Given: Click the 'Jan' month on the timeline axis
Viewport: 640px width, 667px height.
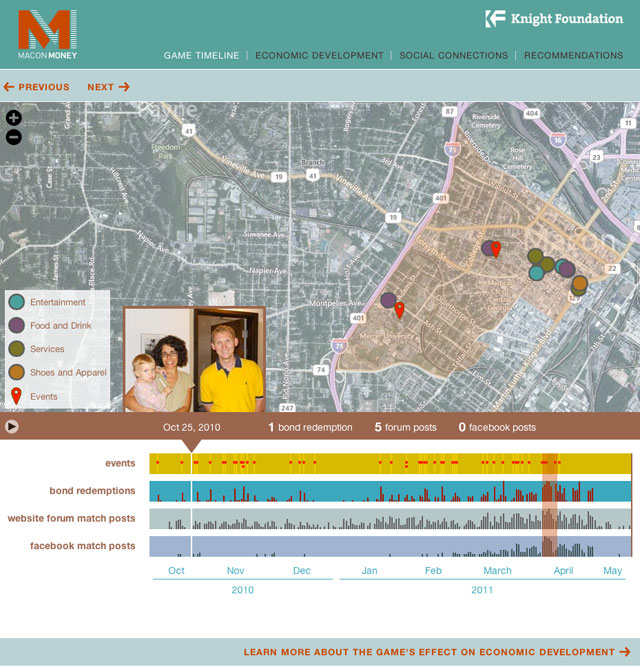Looking at the screenshot, I should (x=369, y=570).
